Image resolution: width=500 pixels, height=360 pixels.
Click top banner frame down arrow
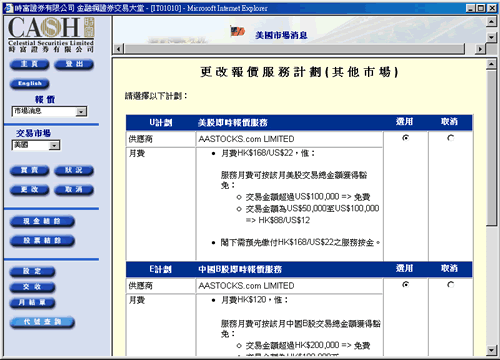[x=491, y=37]
